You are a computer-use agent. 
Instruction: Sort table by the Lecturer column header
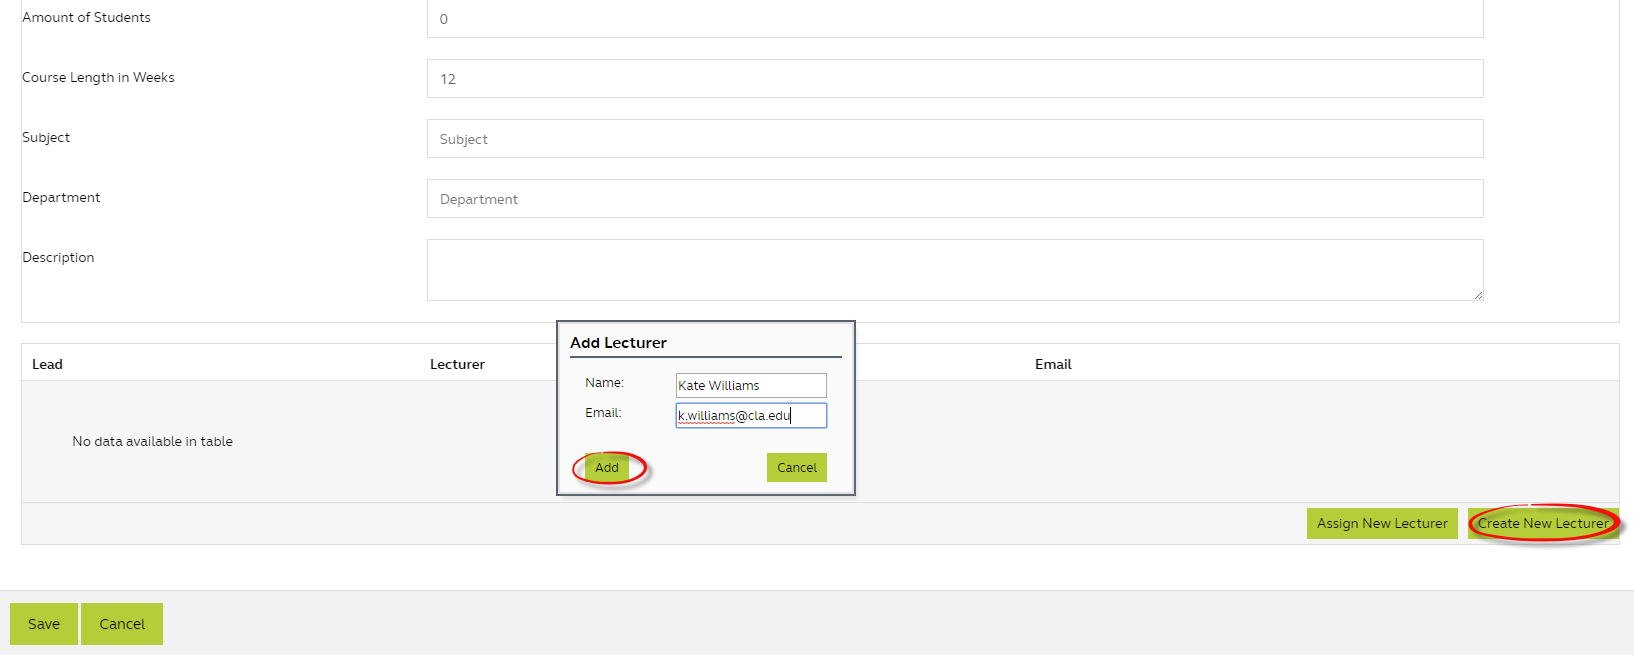[457, 364]
